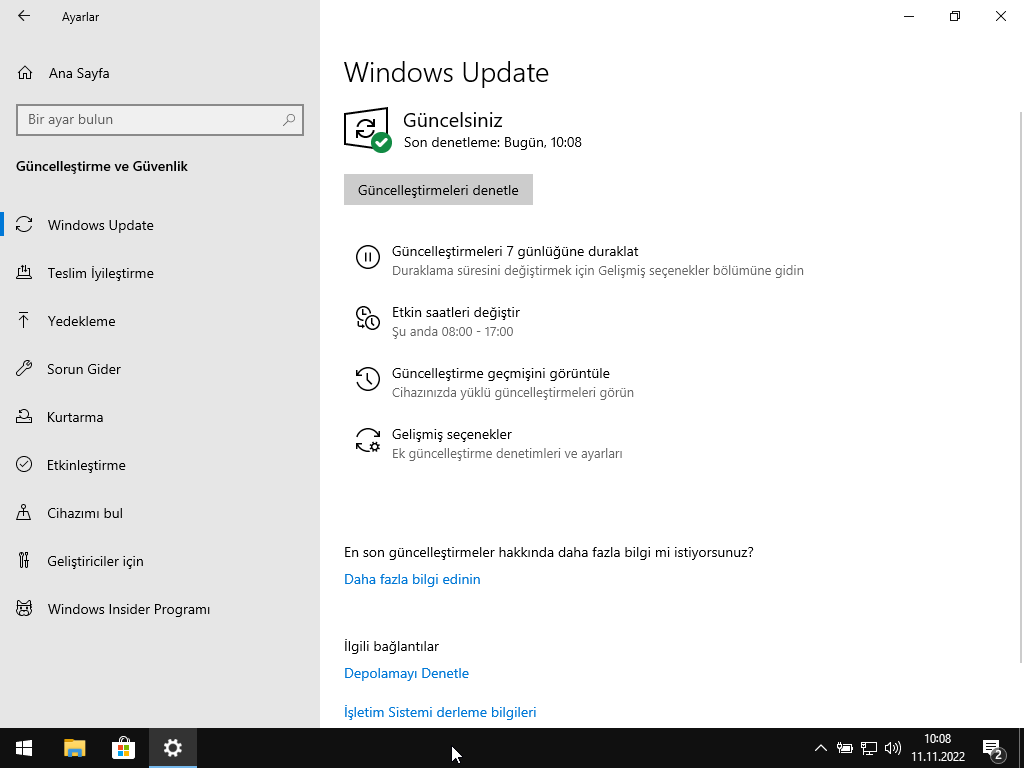The height and width of the screenshot is (768, 1024).
Task: Click the update status icon with green check
Action: (x=368, y=130)
